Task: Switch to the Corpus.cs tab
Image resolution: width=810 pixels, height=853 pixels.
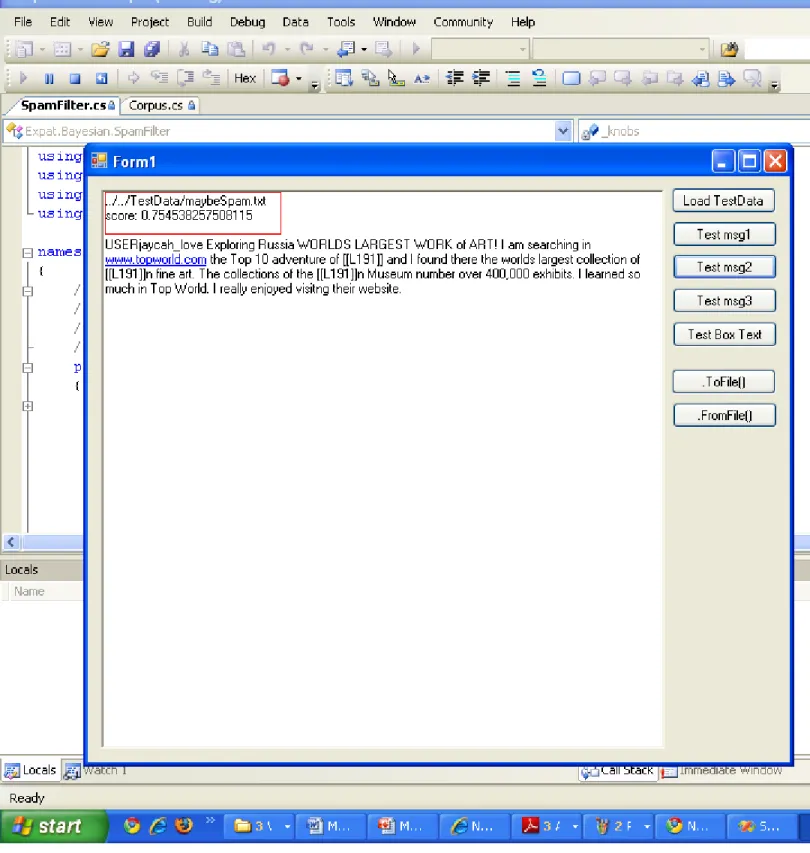Action: click(162, 105)
